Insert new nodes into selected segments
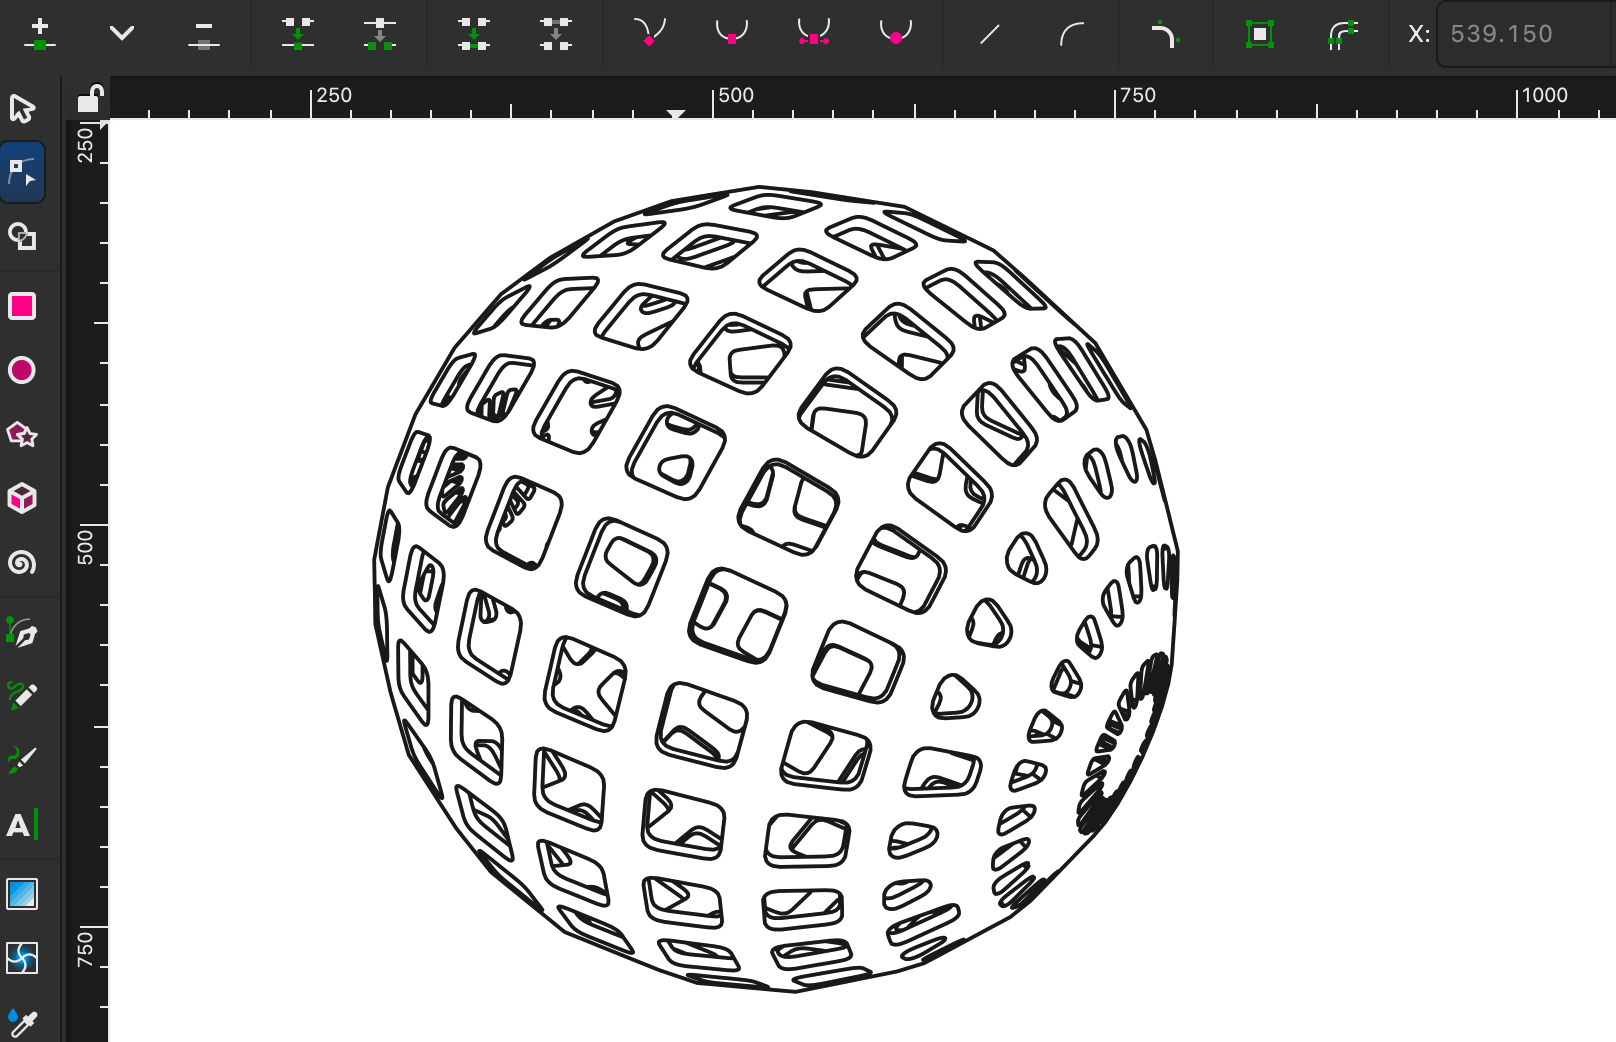The height and width of the screenshot is (1042, 1616). 40,34
